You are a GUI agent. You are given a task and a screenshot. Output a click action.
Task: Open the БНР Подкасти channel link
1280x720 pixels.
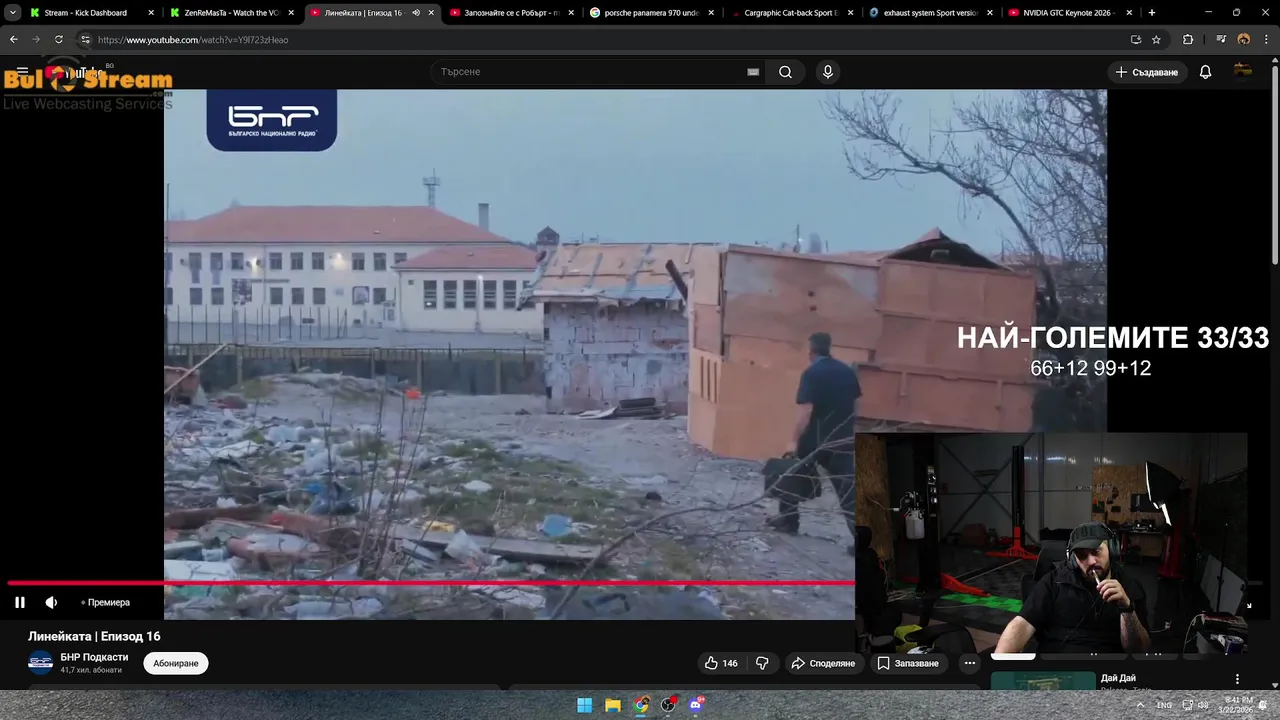pyautogui.click(x=94, y=657)
